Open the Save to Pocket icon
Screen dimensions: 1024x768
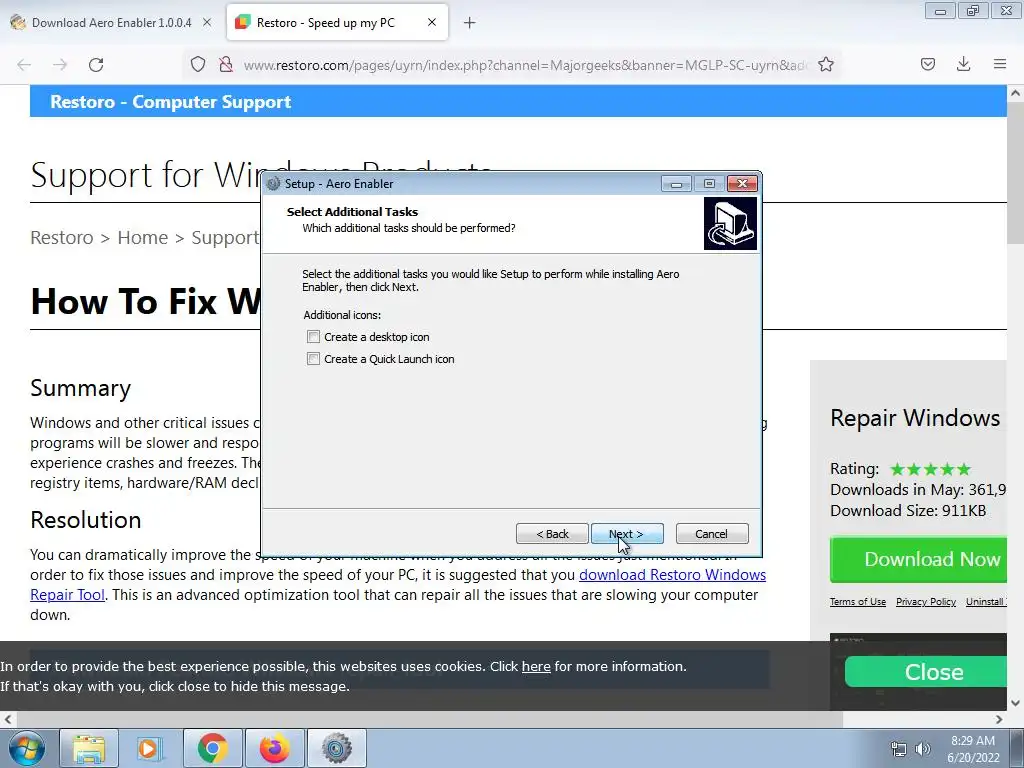tap(928, 64)
